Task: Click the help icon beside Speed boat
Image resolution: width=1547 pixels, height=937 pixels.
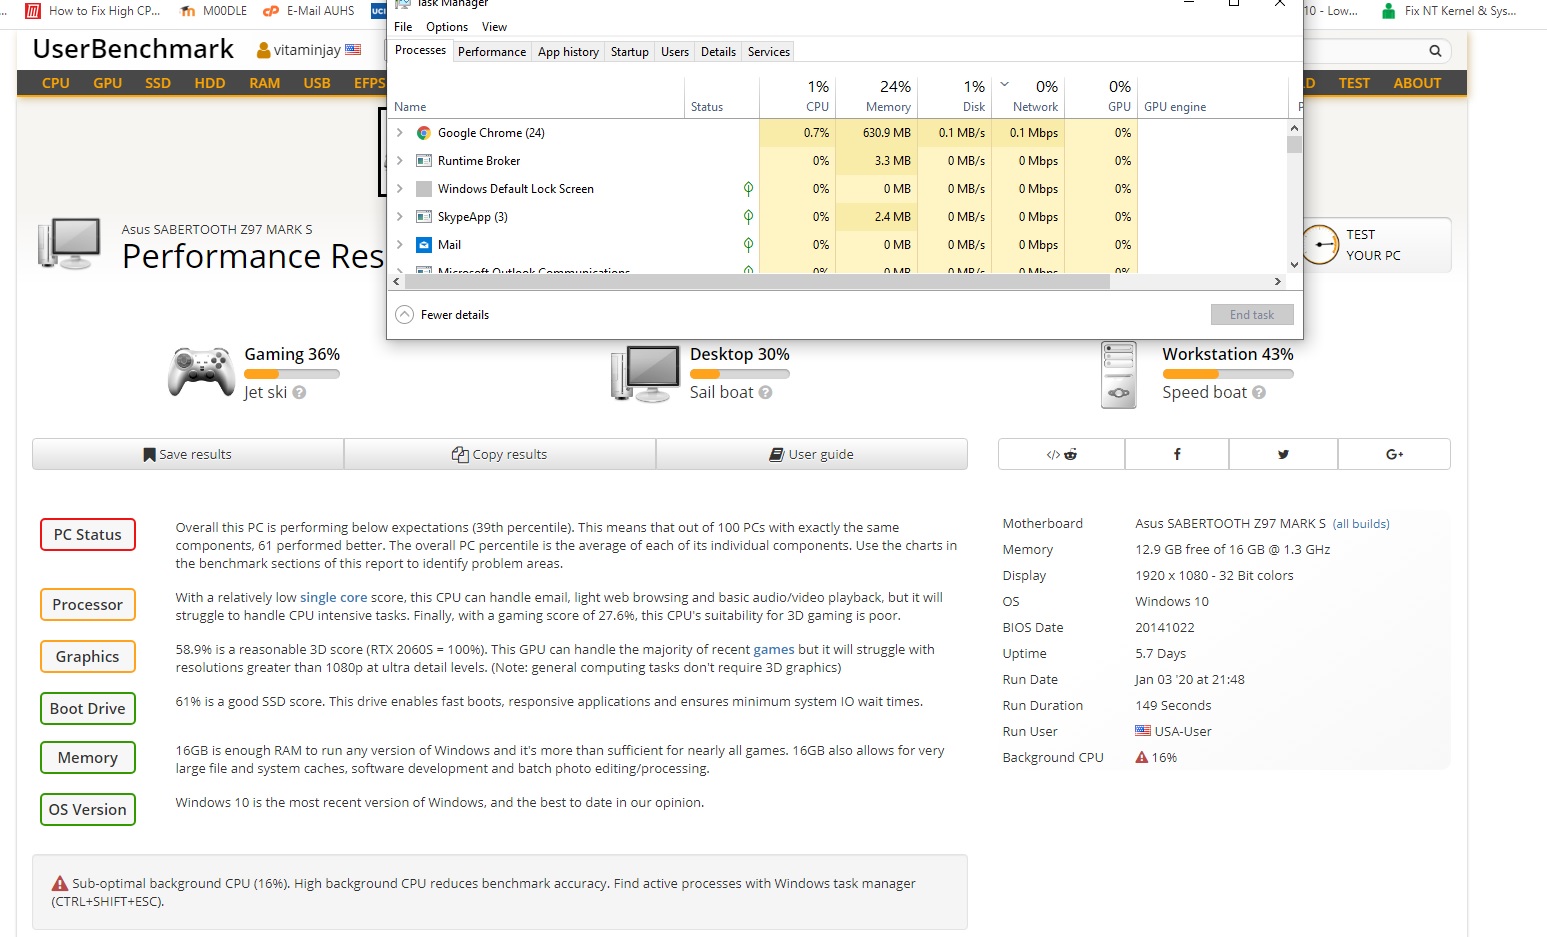Action: click(1259, 393)
